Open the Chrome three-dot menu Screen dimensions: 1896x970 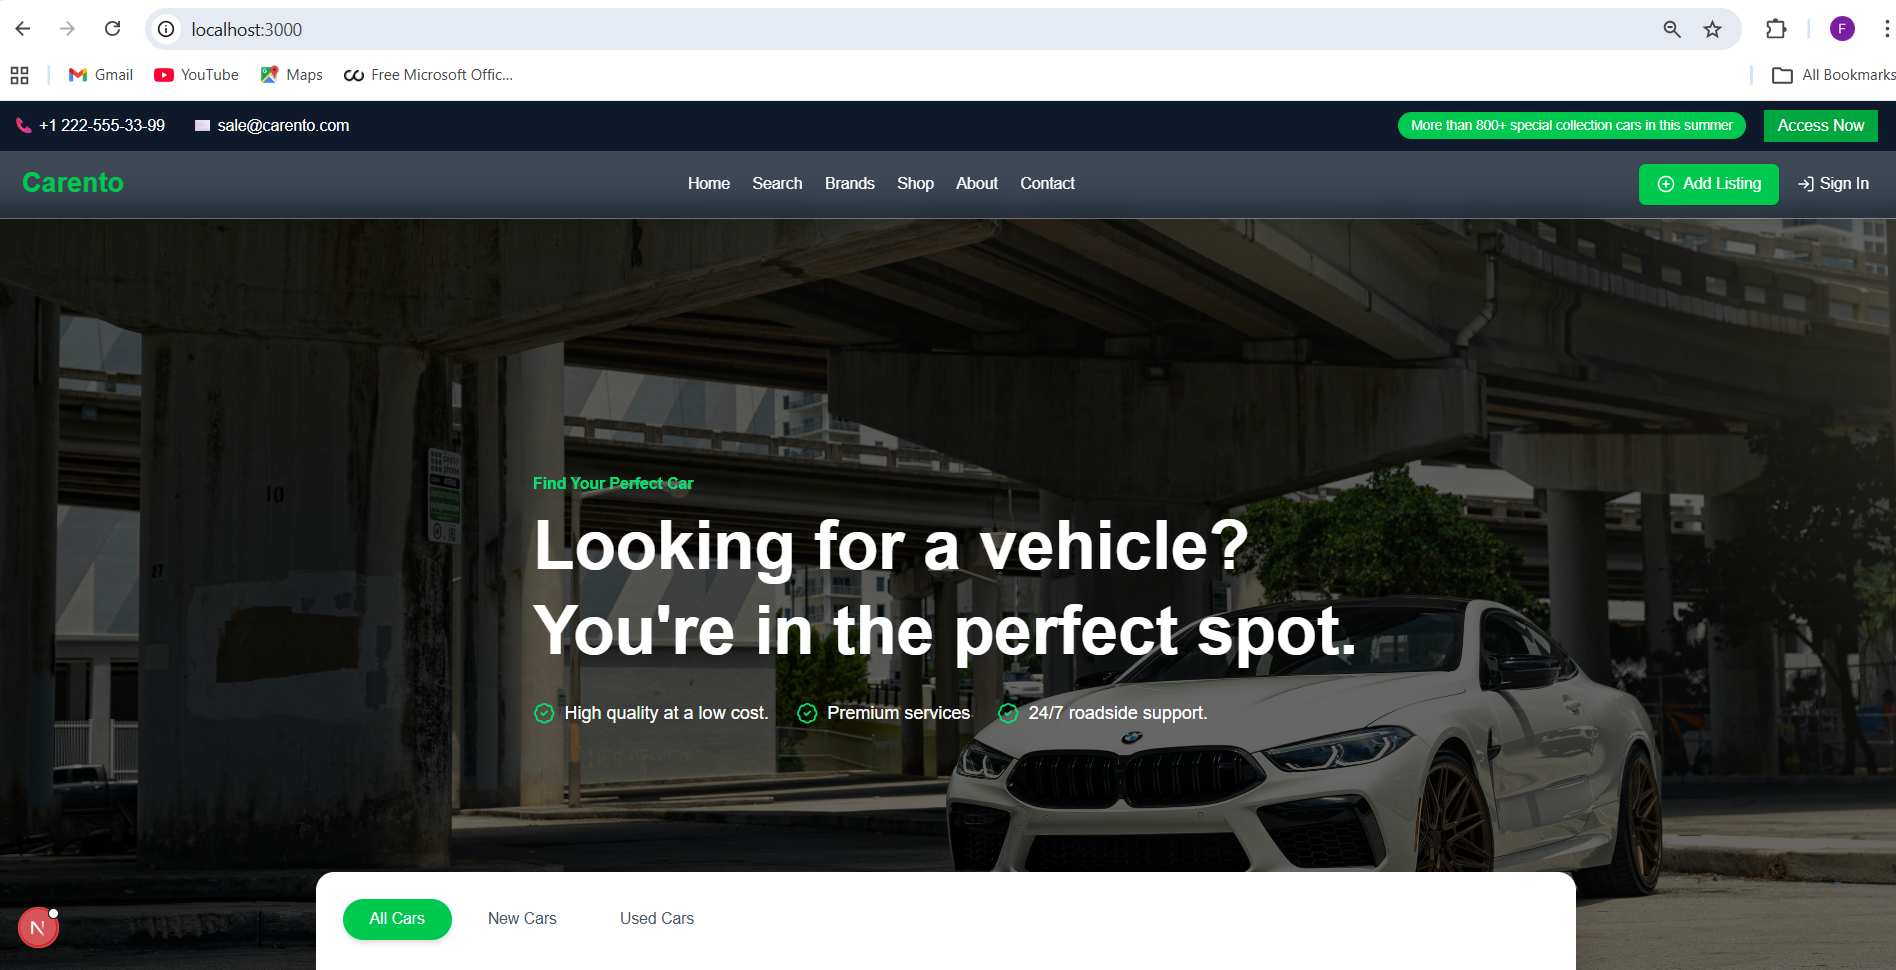tap(1886, 29)
